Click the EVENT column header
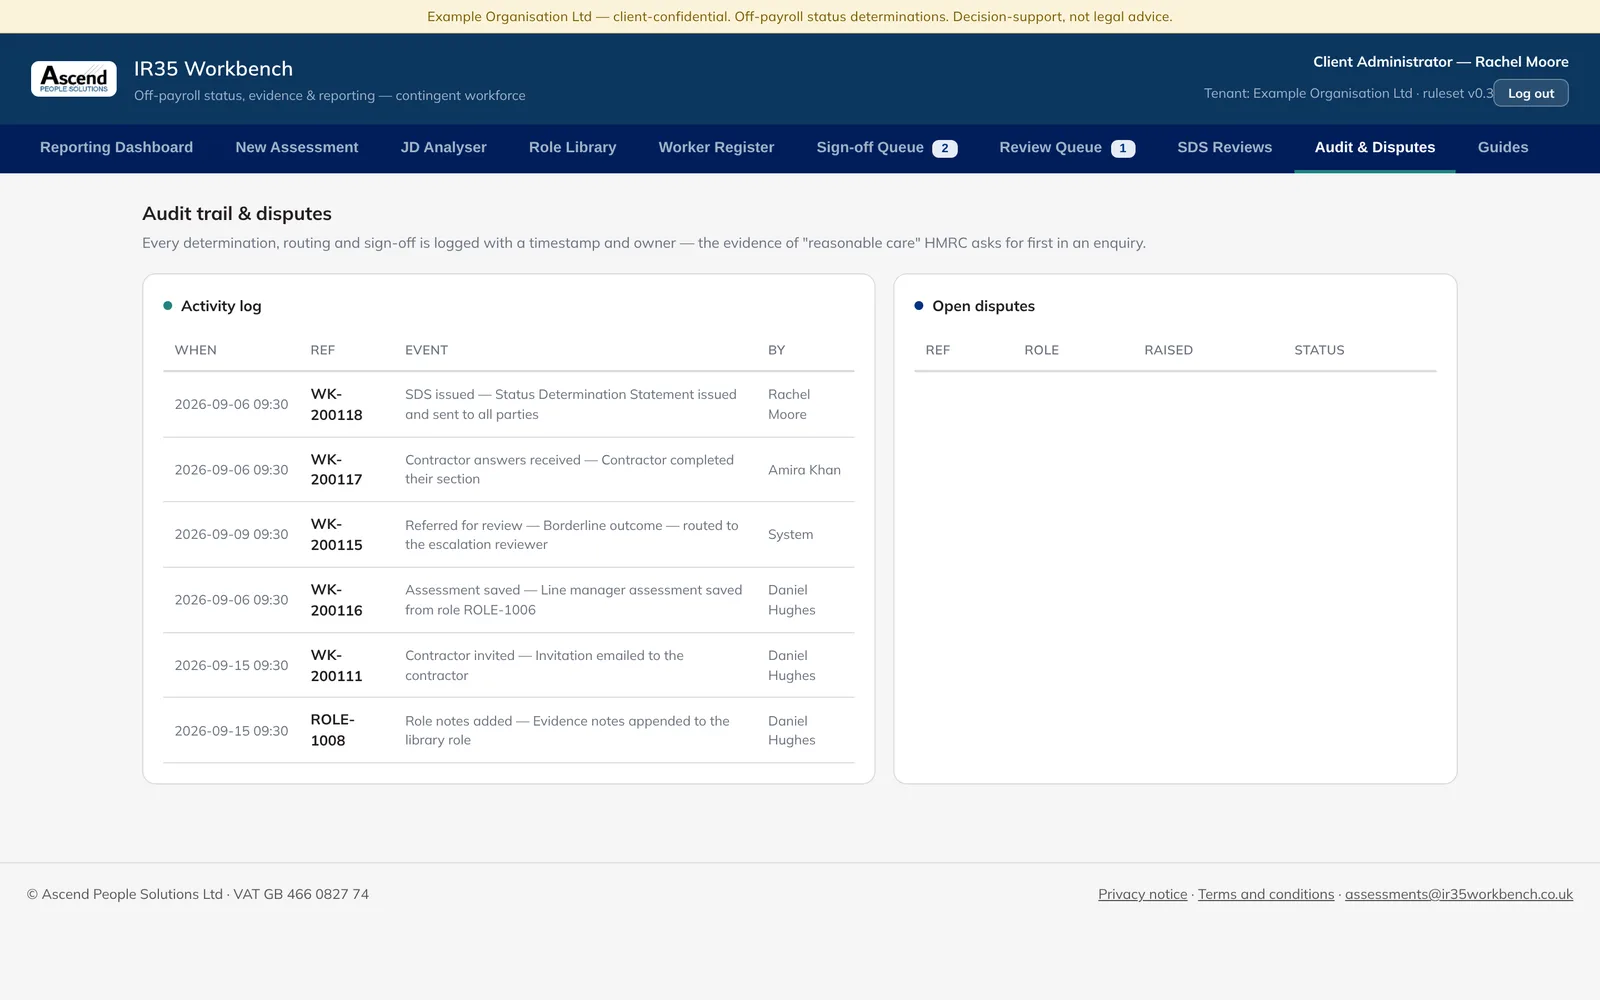The image size is (1600, 1000). tap(426, 350)
